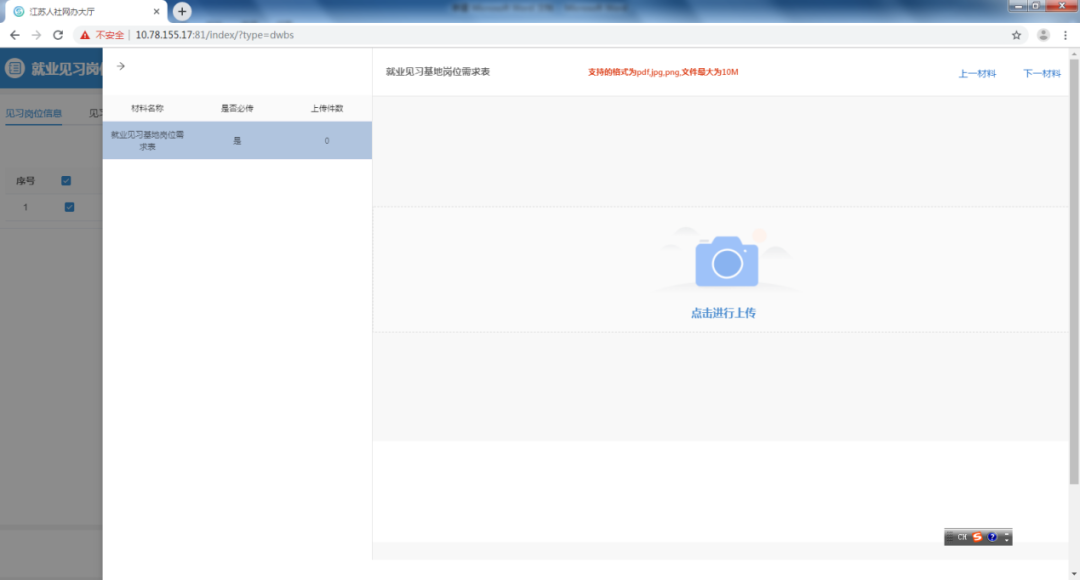Go to next material 下一材料
Screen dimensions: 1080x580
(x=1041, y=73)
